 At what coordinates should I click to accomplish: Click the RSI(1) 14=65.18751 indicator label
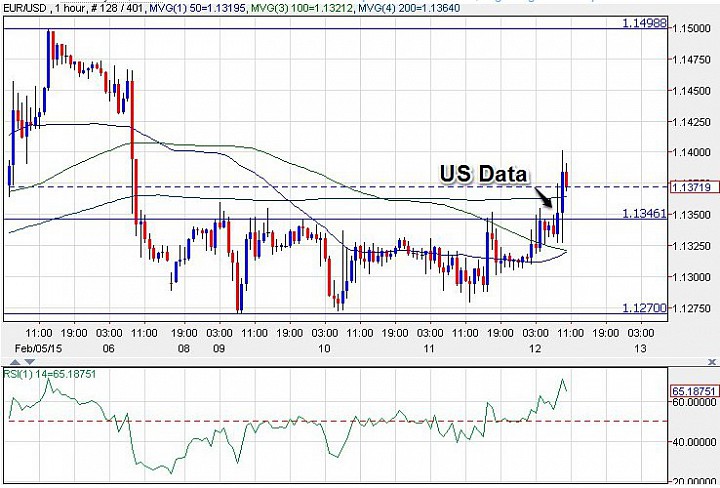pos(50,374)
